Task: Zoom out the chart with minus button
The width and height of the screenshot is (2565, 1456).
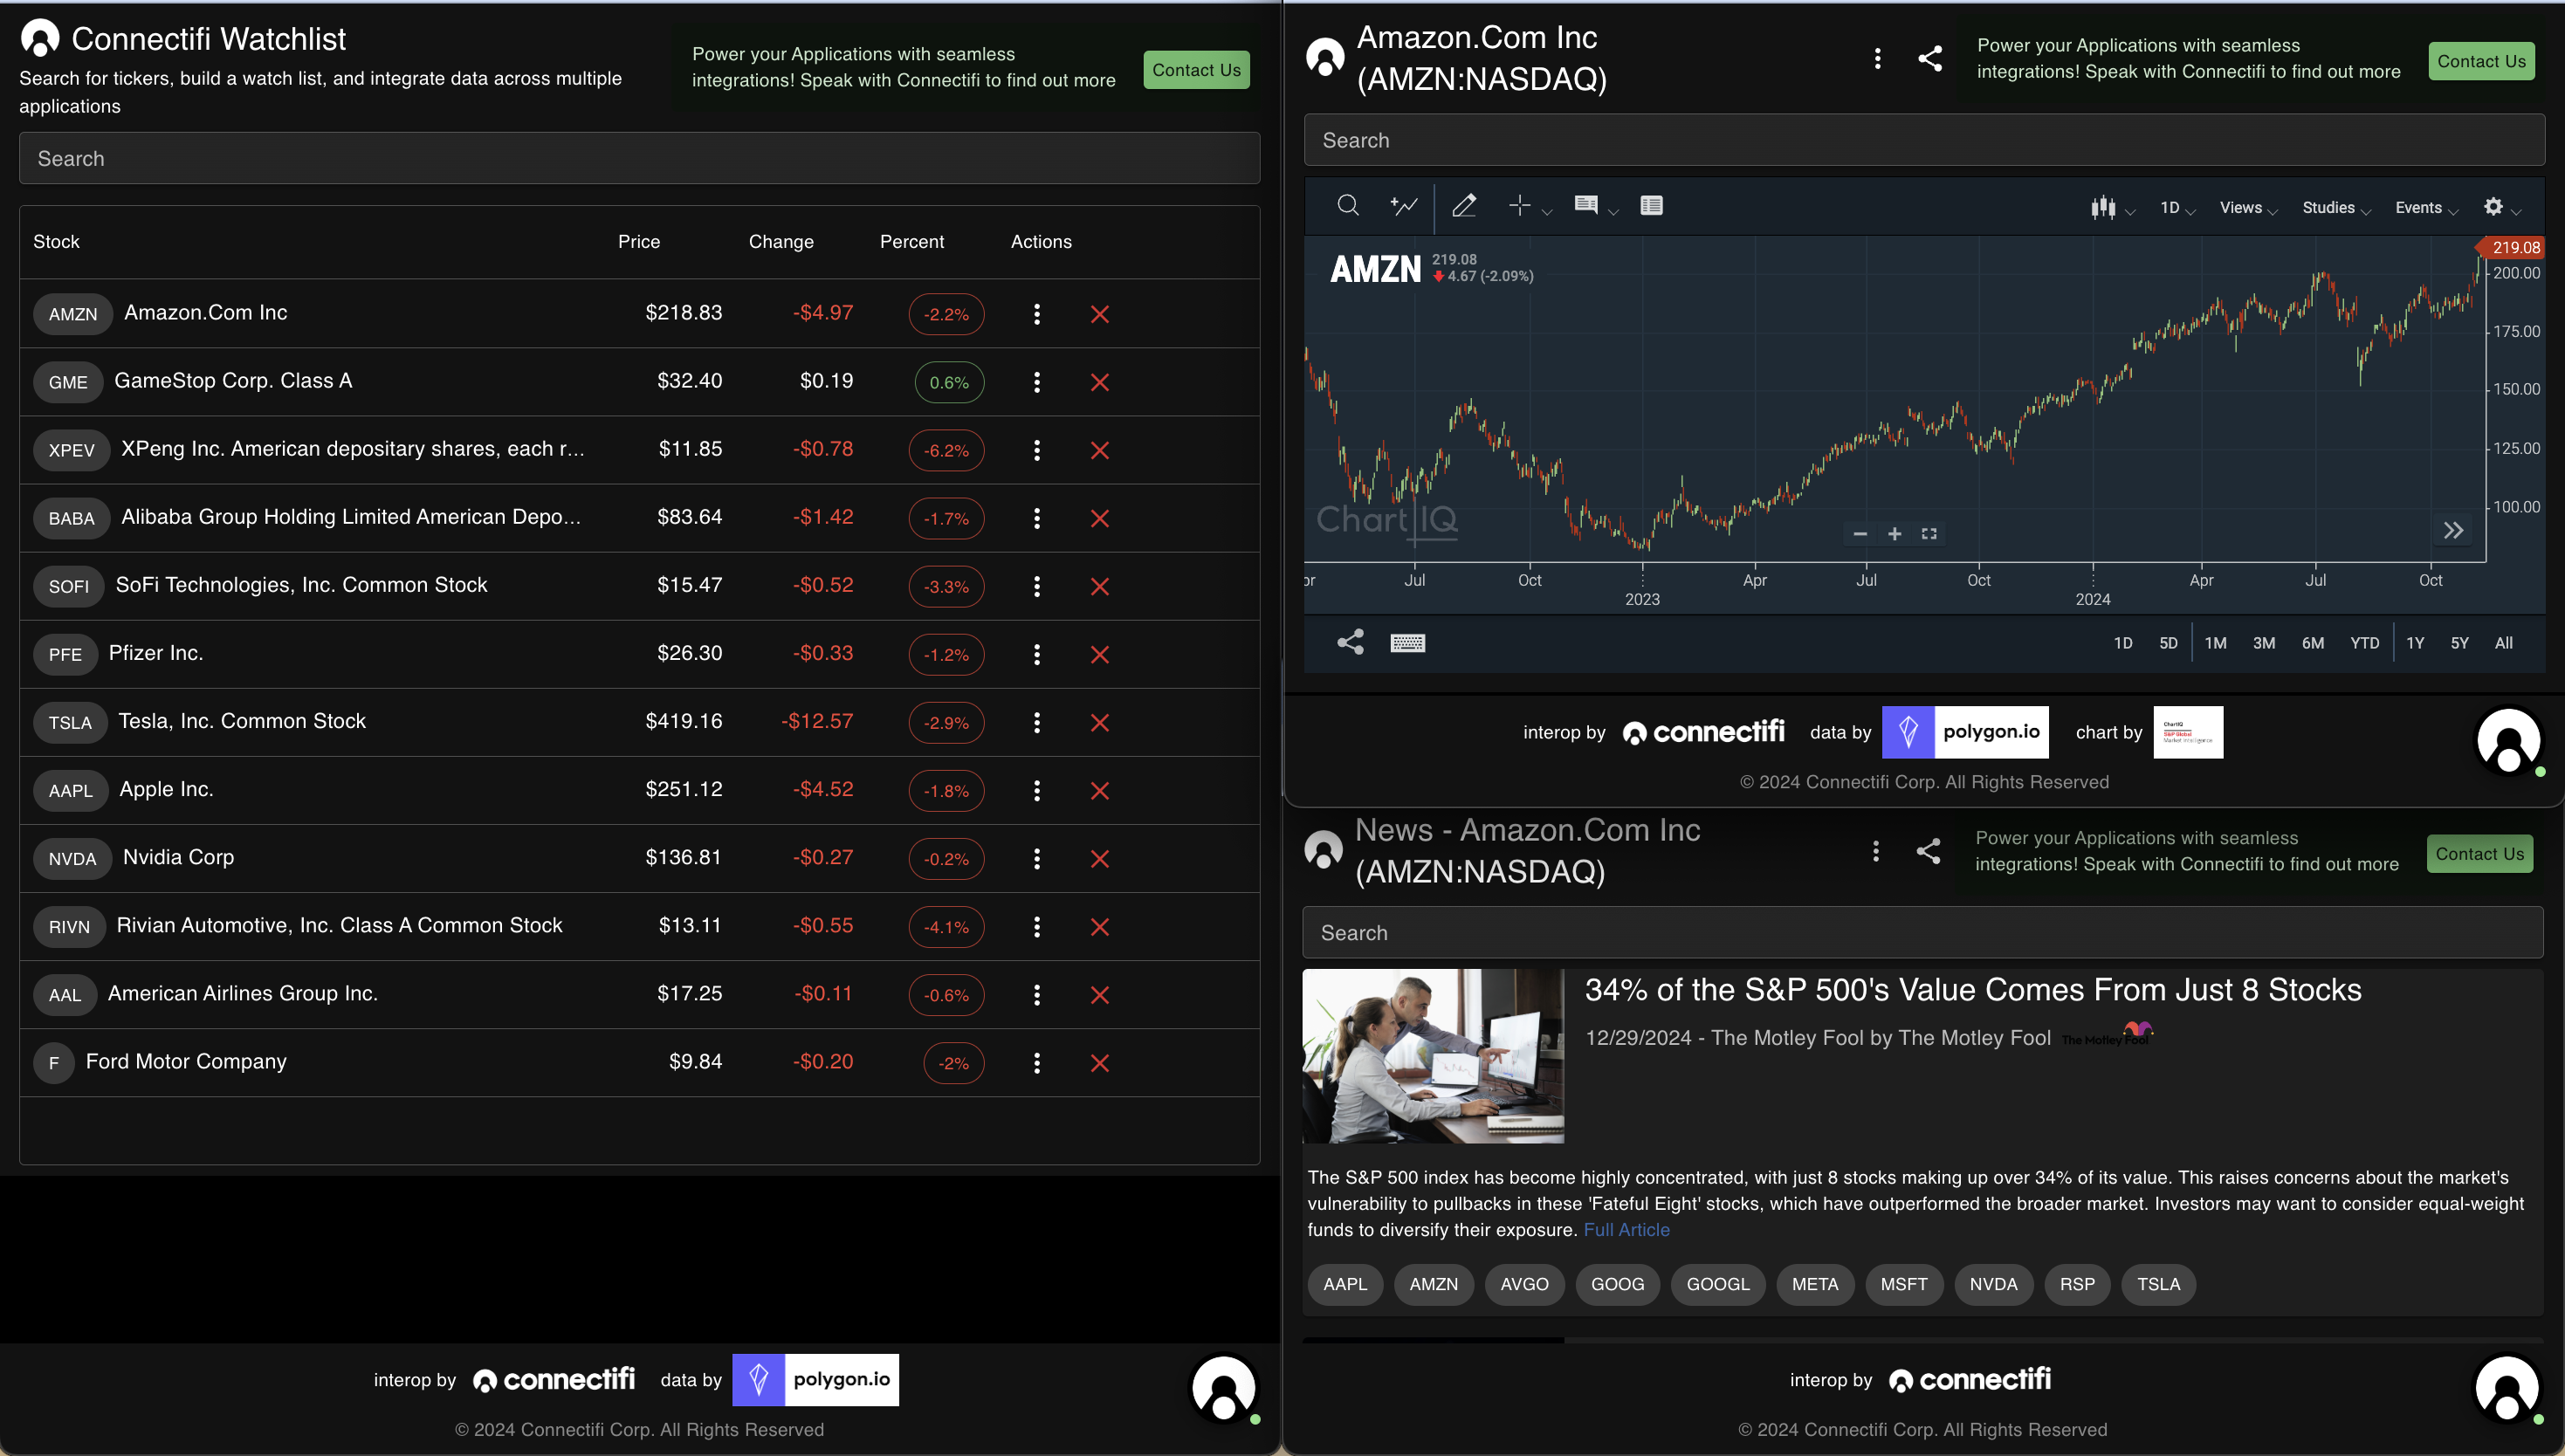Action: pyautogui.click(x=1860, y=534)
